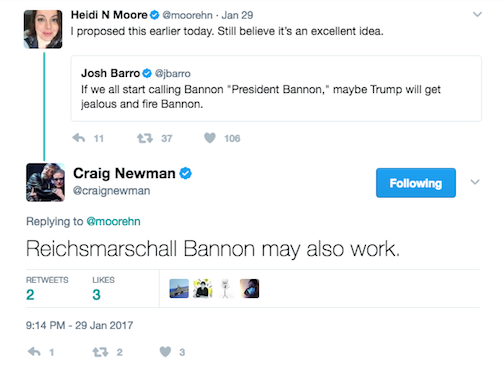Reply to Craig Newman's tweet

click(x=34, y=352)
